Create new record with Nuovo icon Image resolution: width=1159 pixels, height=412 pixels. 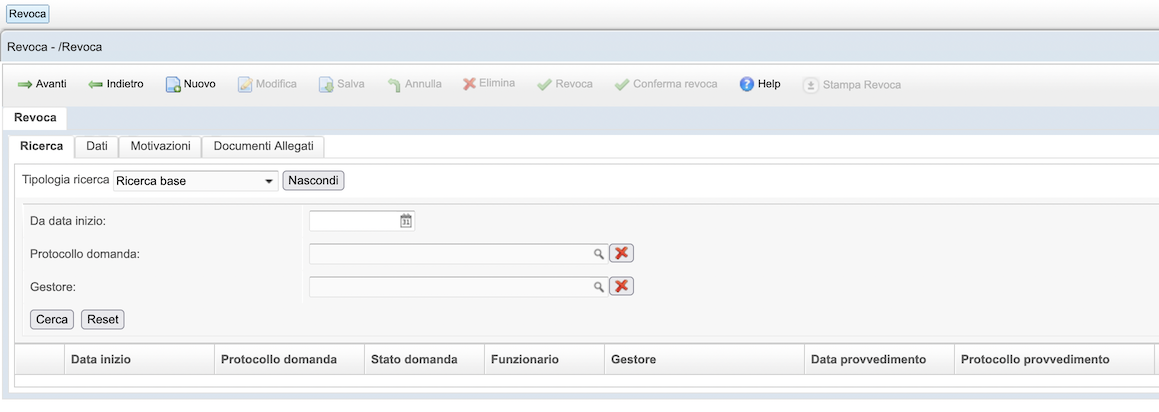pyautogui.click(x=173, y=85)
